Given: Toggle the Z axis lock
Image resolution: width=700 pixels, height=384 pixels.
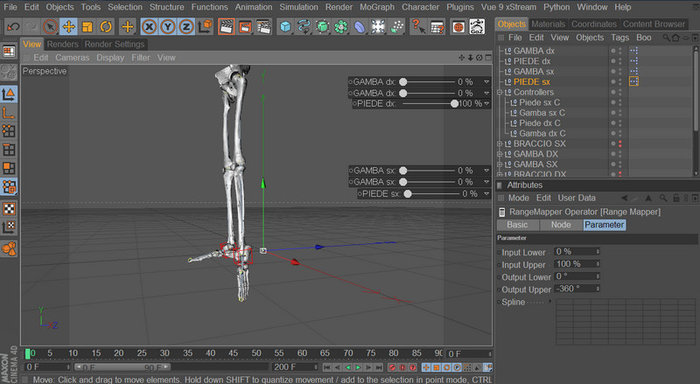Looking at the screenshot, I should pyautogui.click(x=186, y=27).
